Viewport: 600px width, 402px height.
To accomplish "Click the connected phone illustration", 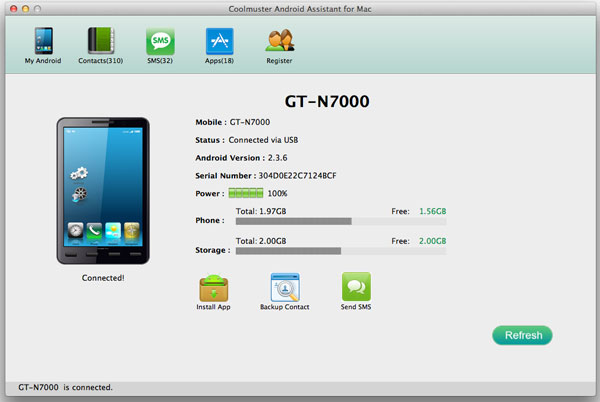I will pyautogui.click(x=103, y=190).
